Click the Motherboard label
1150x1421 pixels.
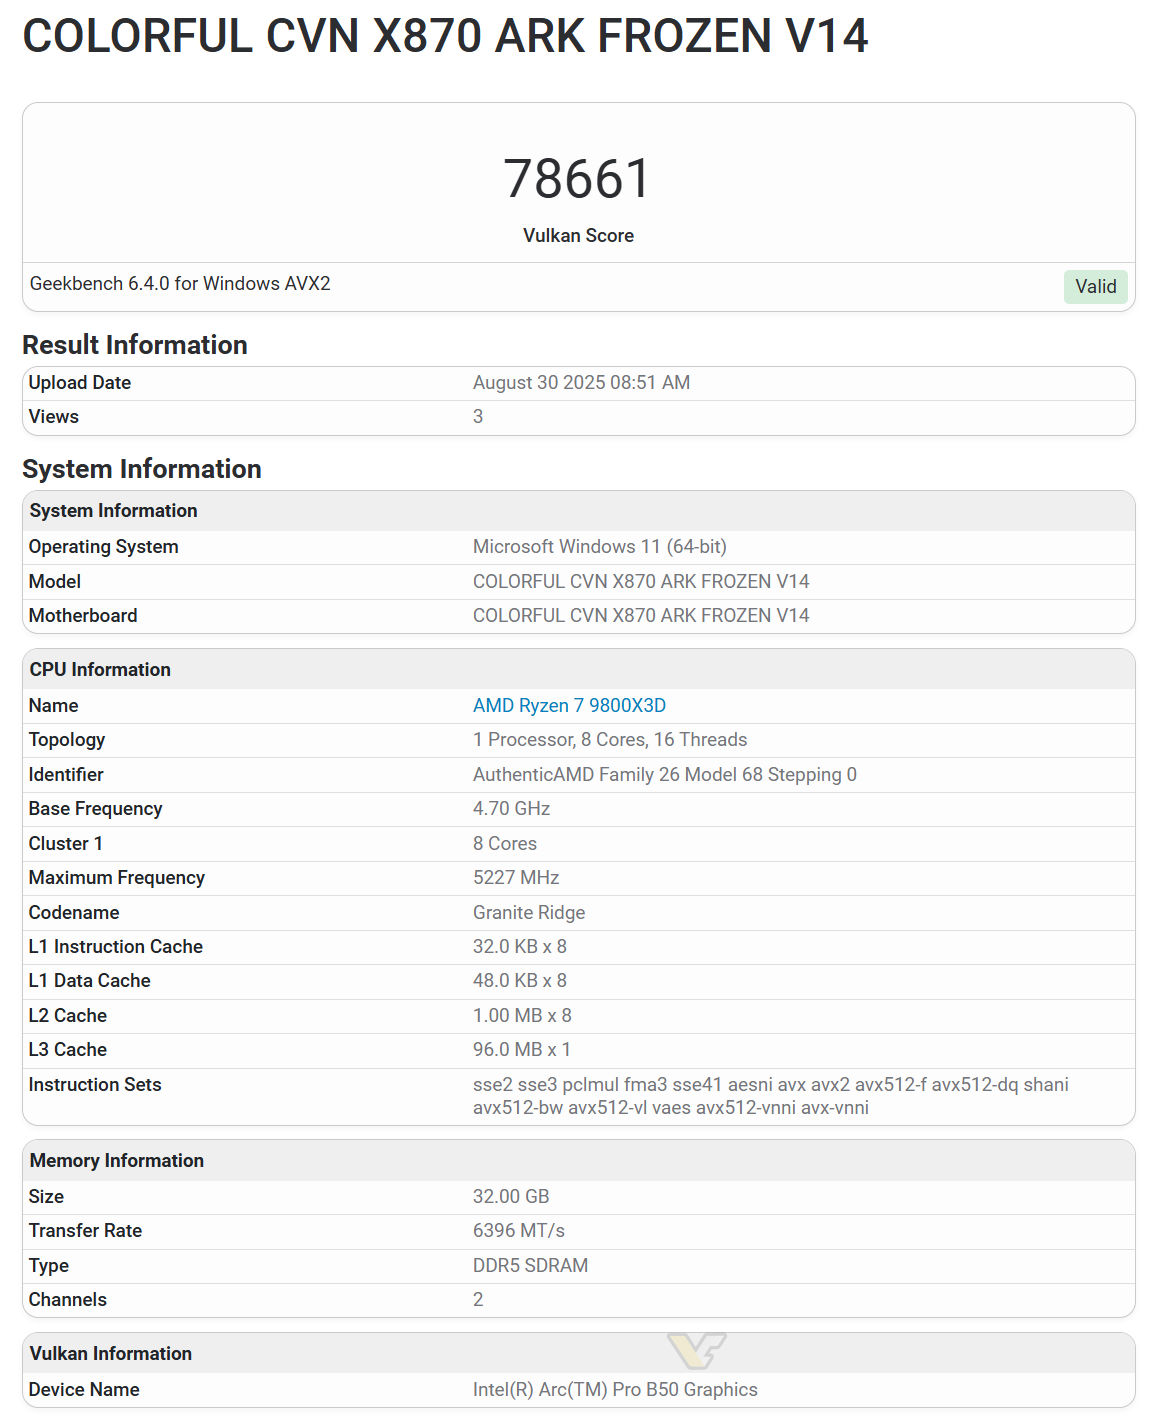coord(83,616)
